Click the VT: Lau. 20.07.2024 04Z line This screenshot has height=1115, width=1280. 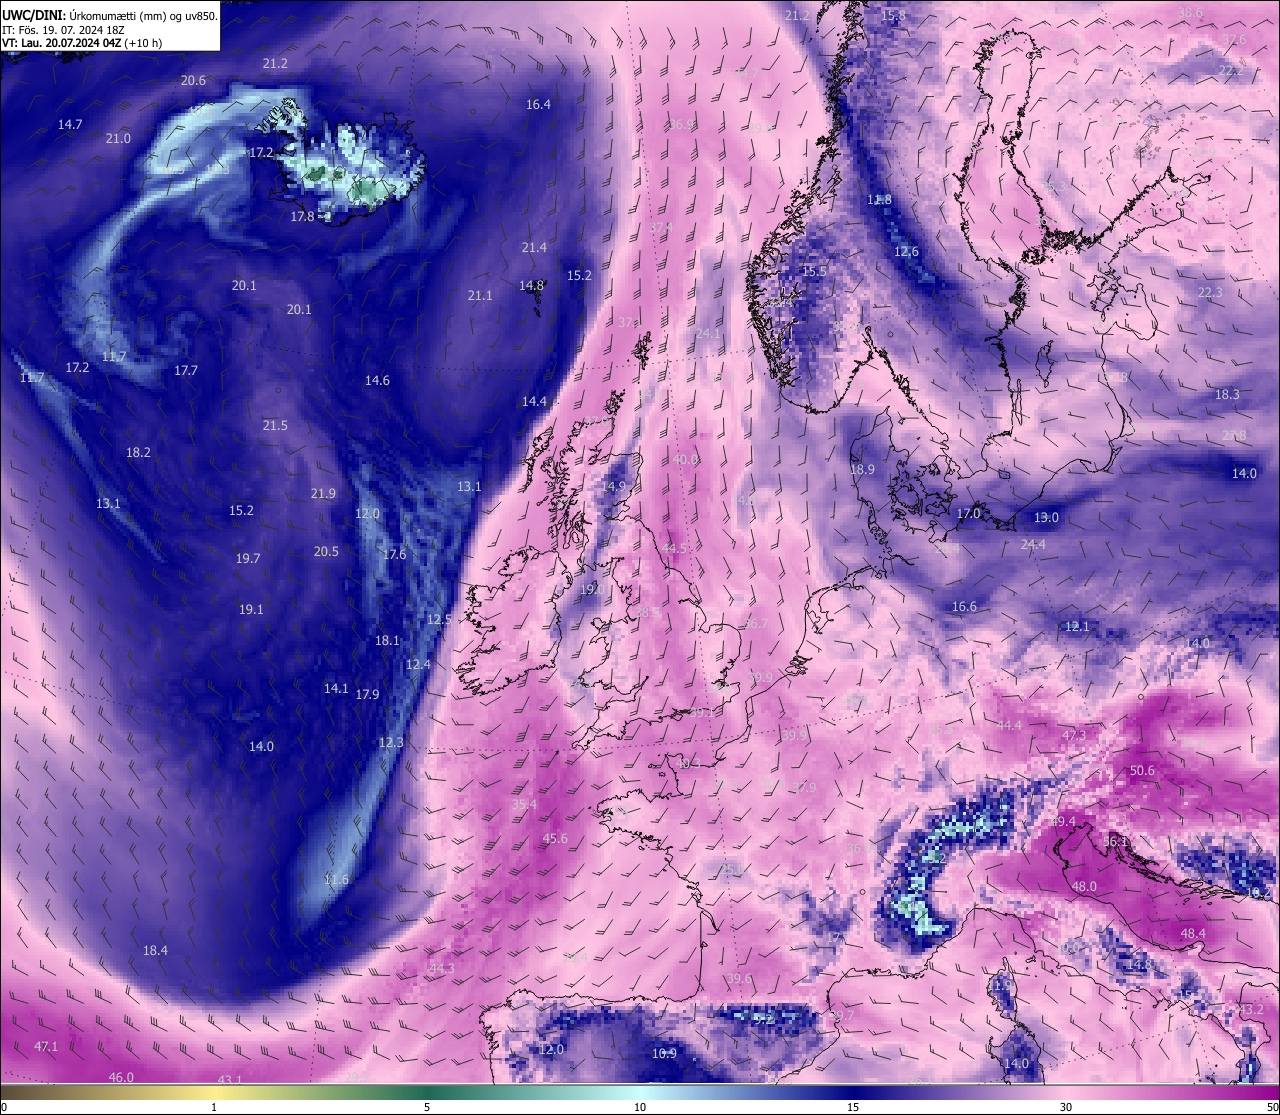tap(82, 43)
